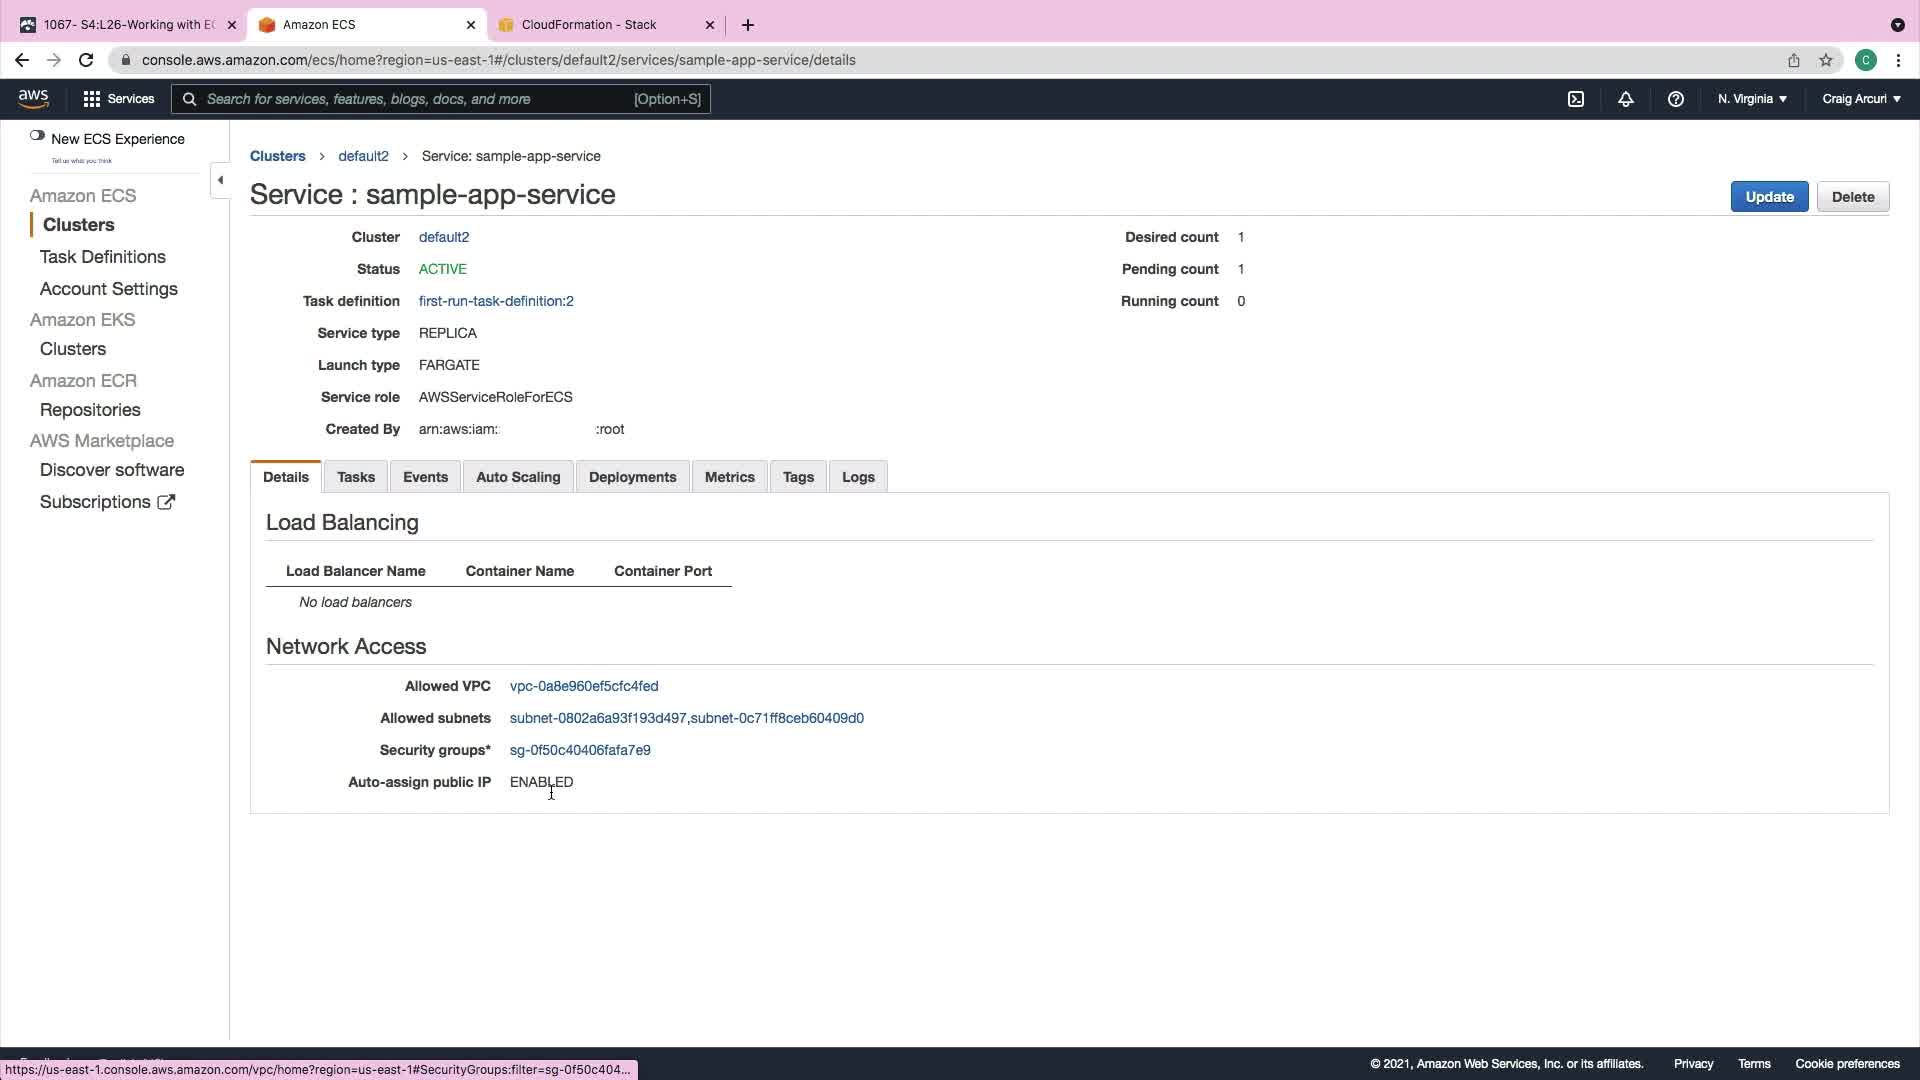Bookmark page using the star icon
This screenshot has height=1080, width=1920.
[1826, 60]
